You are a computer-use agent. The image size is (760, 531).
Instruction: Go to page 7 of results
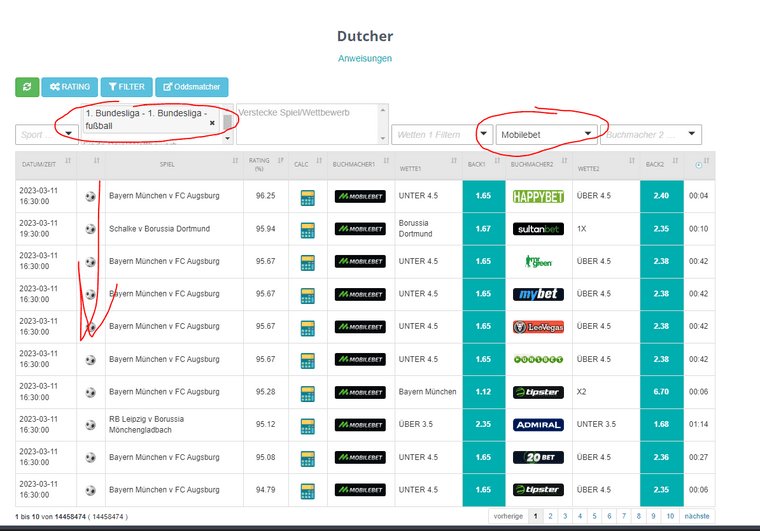point(624,516)
